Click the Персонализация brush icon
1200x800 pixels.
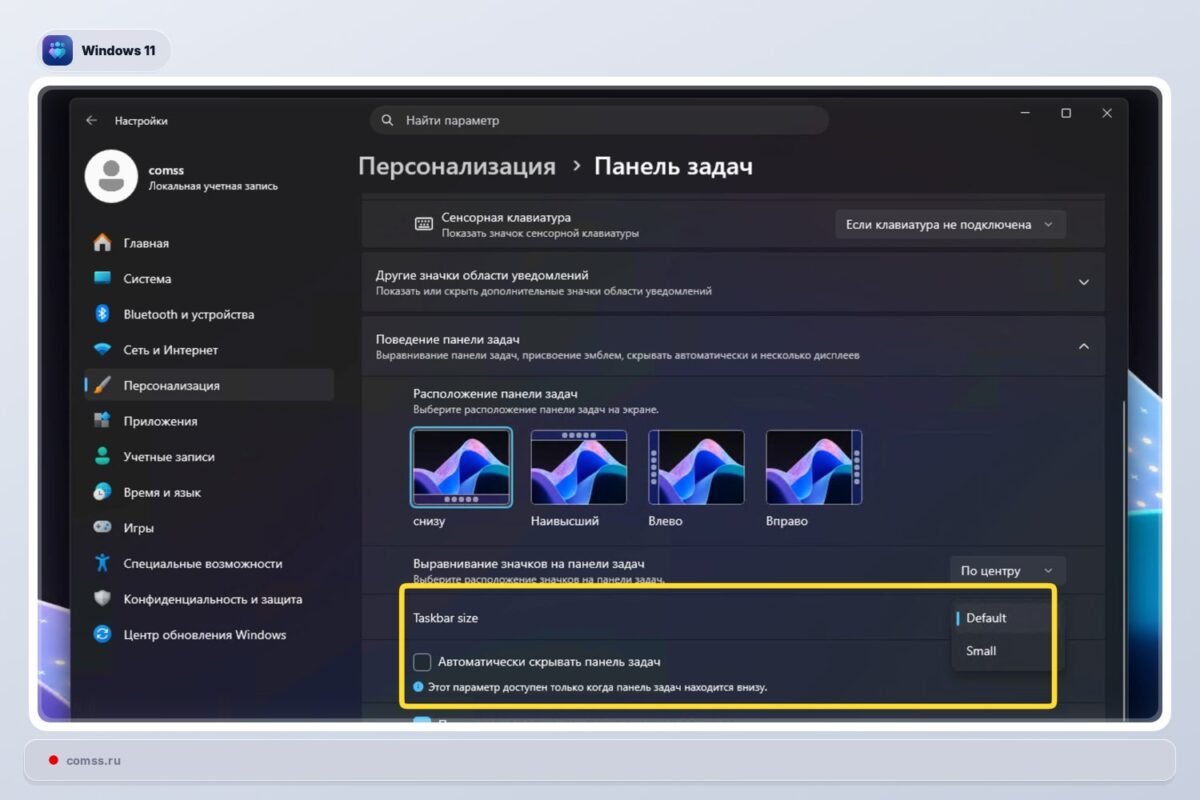102,385
